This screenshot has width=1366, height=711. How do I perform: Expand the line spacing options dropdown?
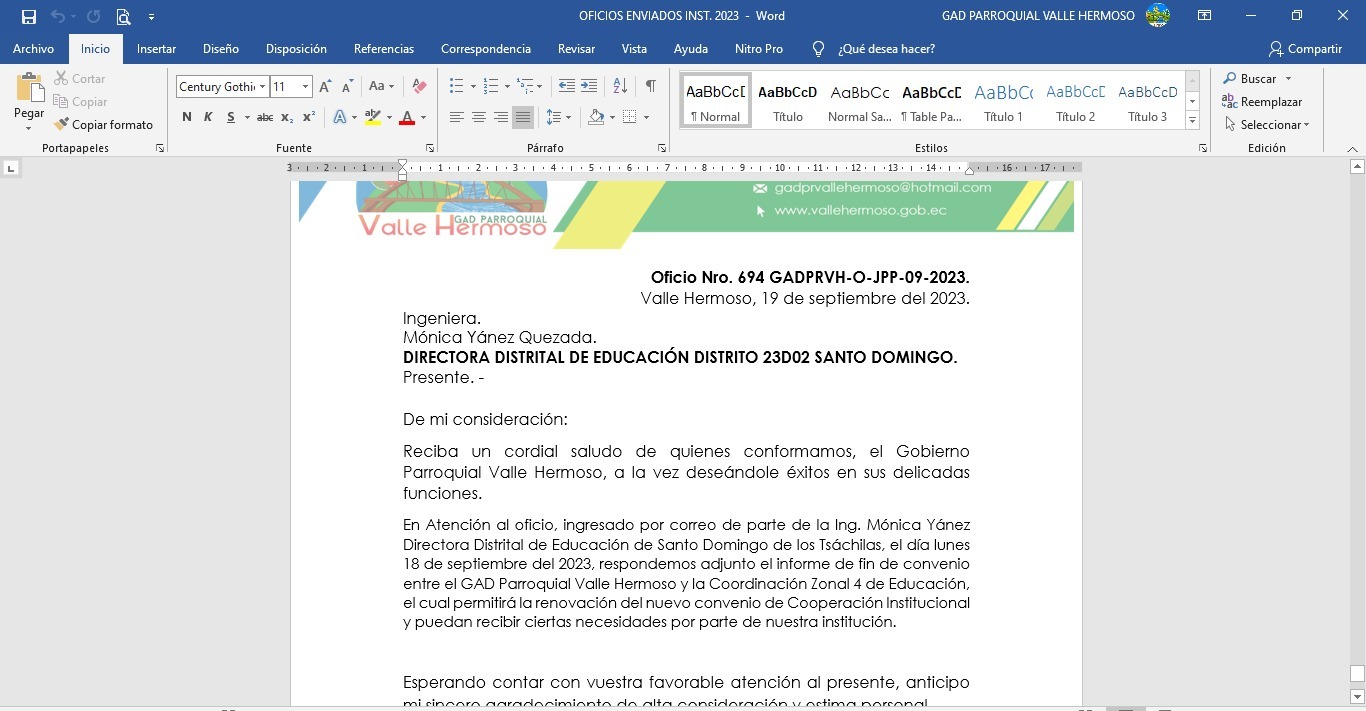[569, 118]
